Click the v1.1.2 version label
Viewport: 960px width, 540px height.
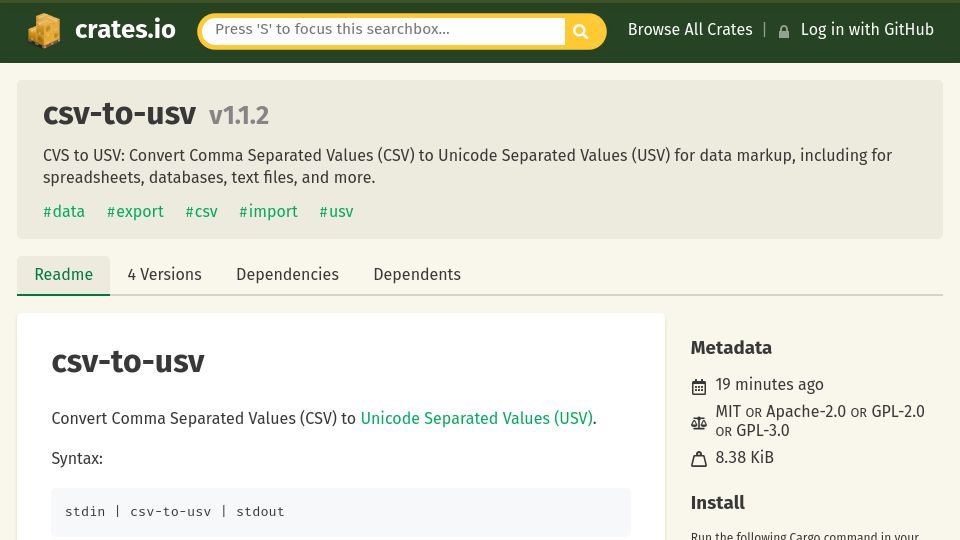point(239,116)
